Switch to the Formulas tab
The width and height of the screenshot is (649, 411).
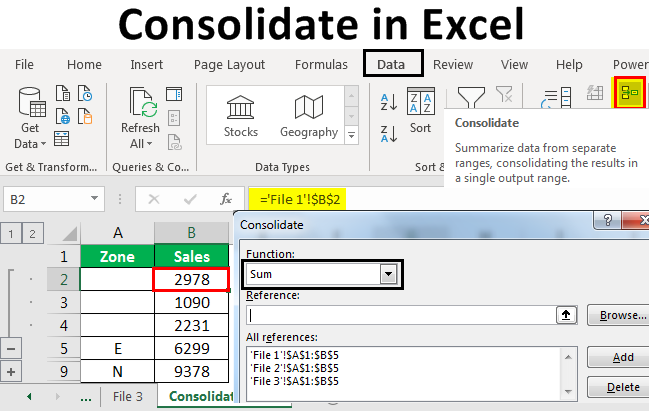[x=321, y=65]
